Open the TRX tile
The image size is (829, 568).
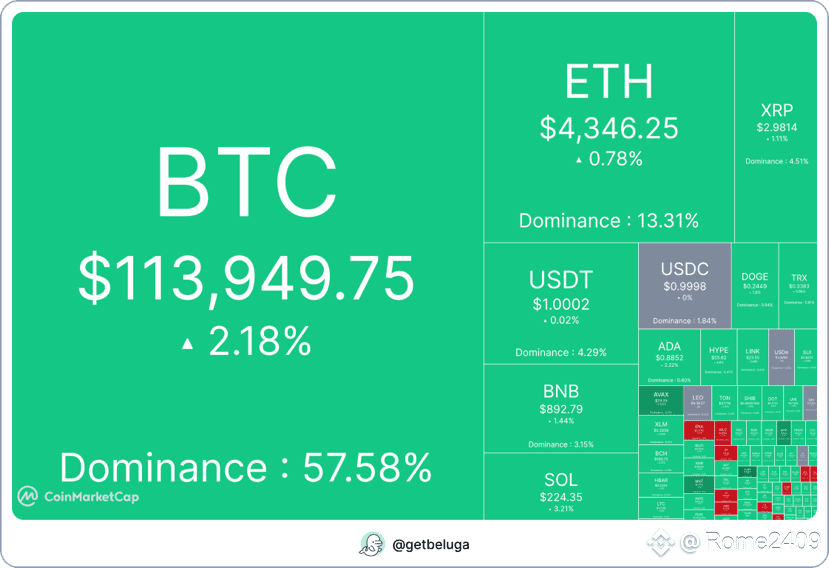[x=799, y=286]
